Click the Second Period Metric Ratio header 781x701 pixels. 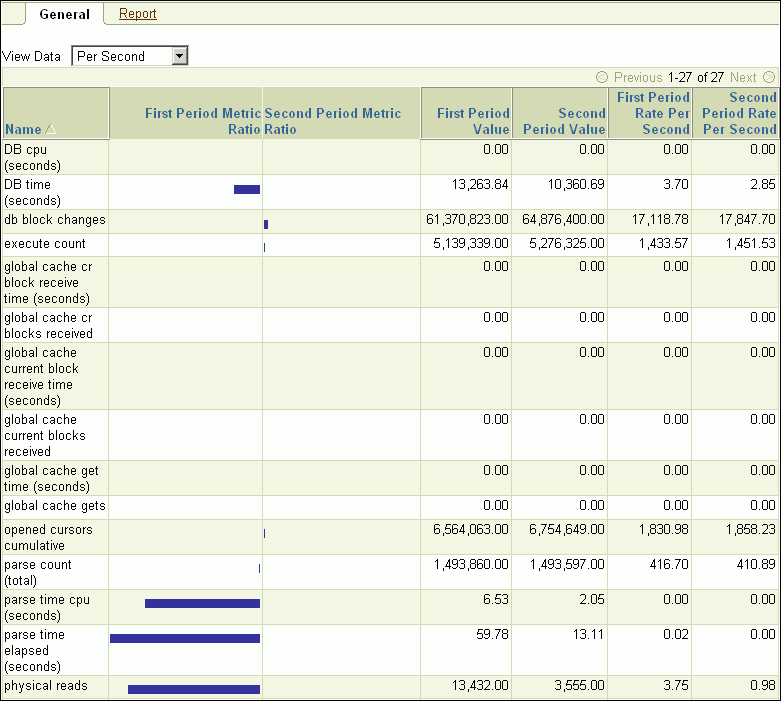(332, 121)
